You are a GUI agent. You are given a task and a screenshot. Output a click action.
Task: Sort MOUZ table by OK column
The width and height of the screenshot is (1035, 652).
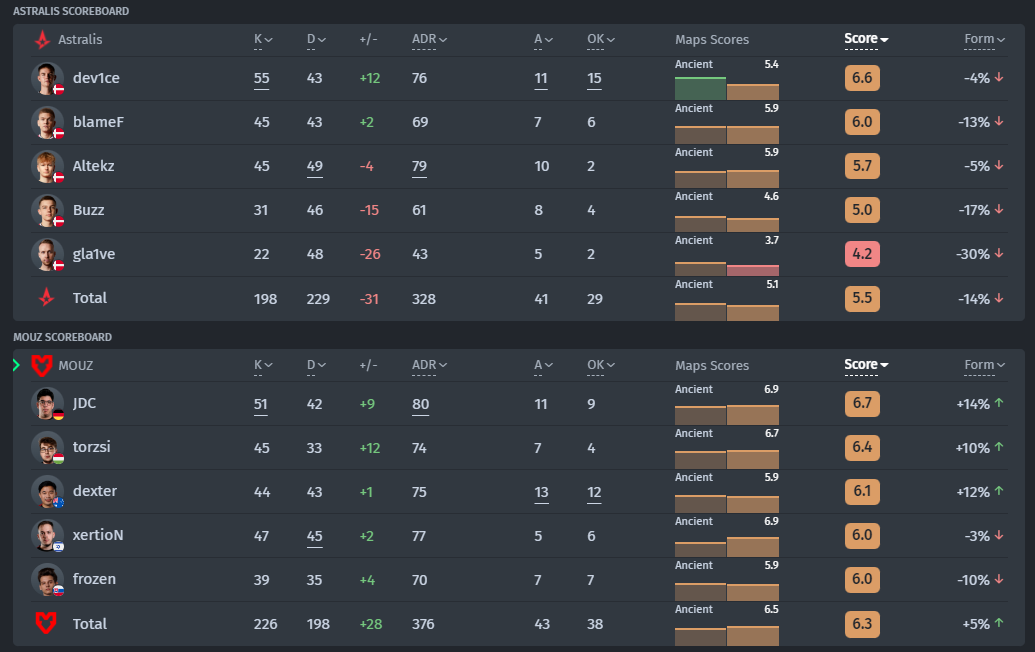click(x=601, y=365)
